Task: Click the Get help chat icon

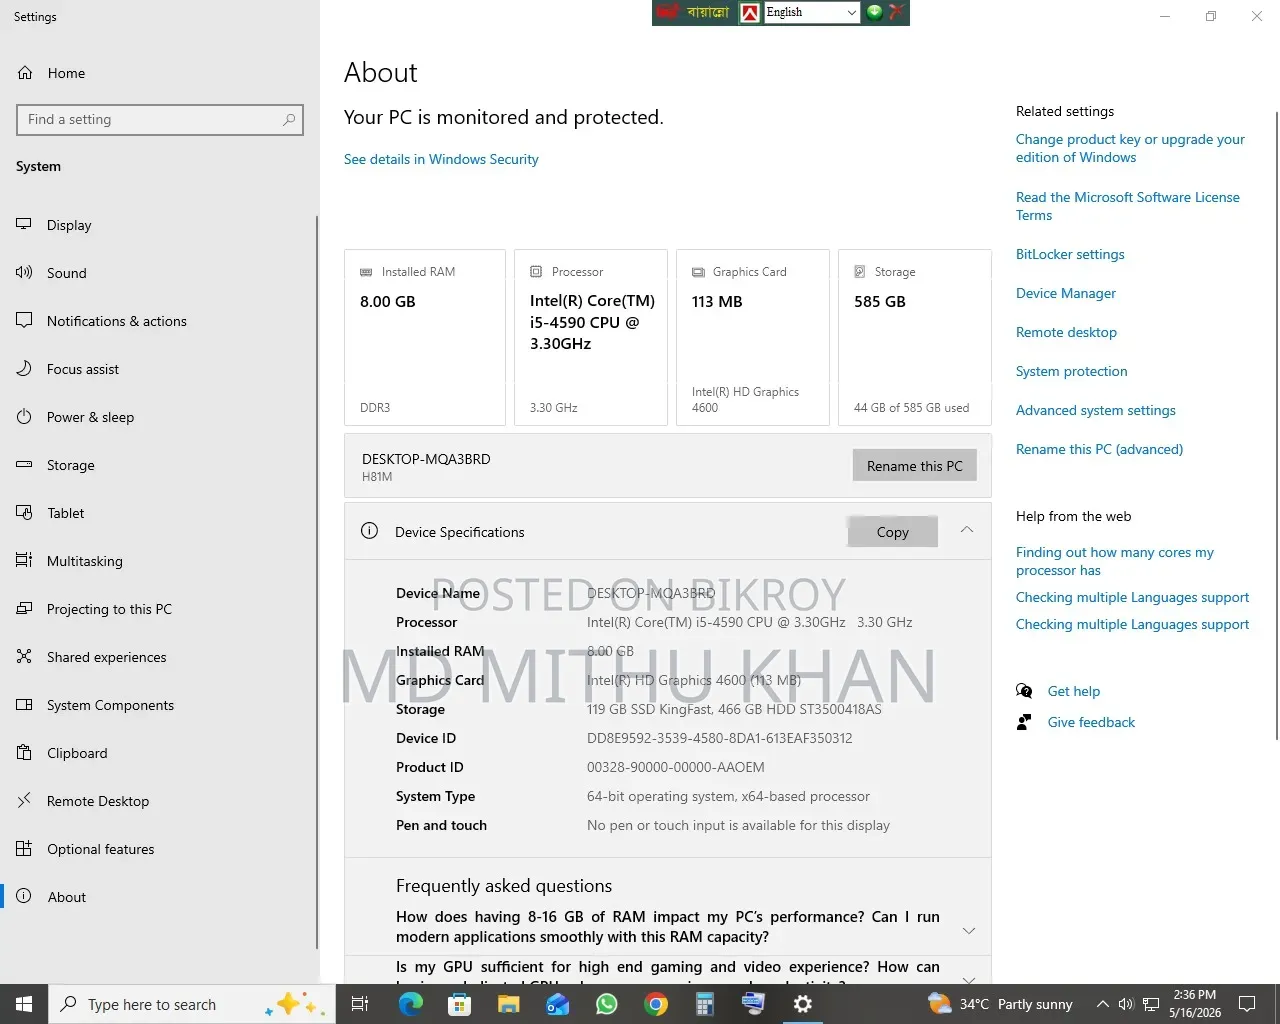Action: pyautogui.click(x=1024, y=691)
